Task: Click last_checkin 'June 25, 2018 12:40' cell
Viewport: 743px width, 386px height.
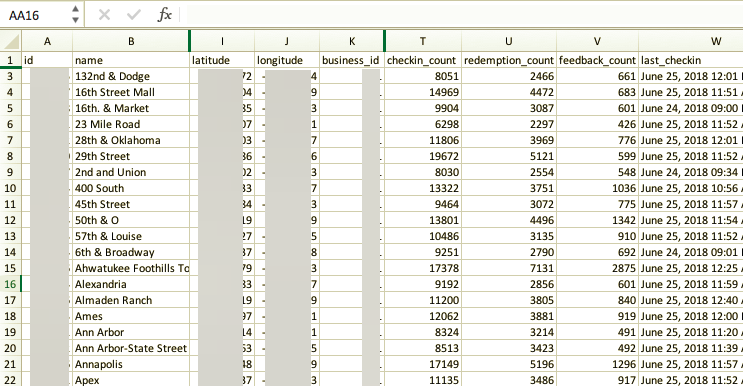Action: pyautogui.click(x=691, y=300)
